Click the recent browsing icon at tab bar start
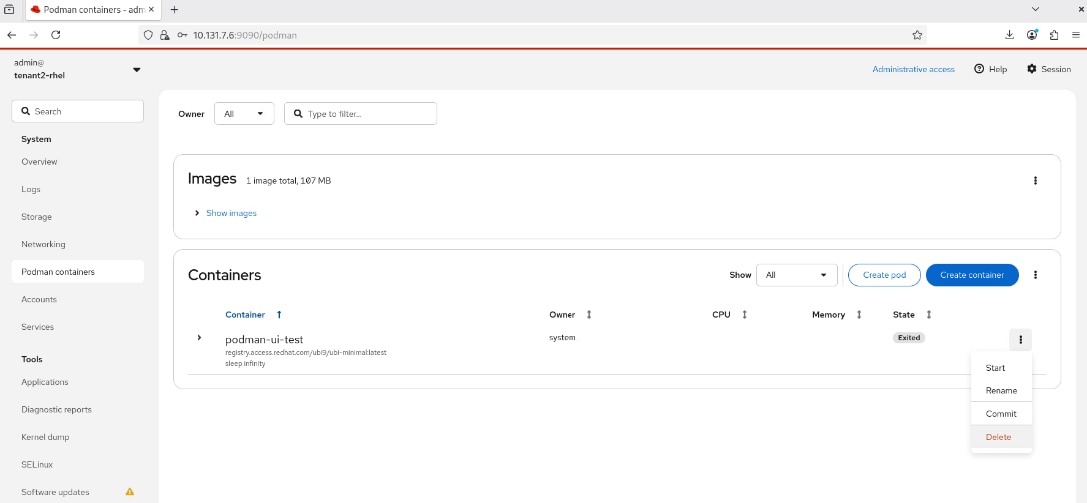This screenshot has width=1087, height=503. 10,10
